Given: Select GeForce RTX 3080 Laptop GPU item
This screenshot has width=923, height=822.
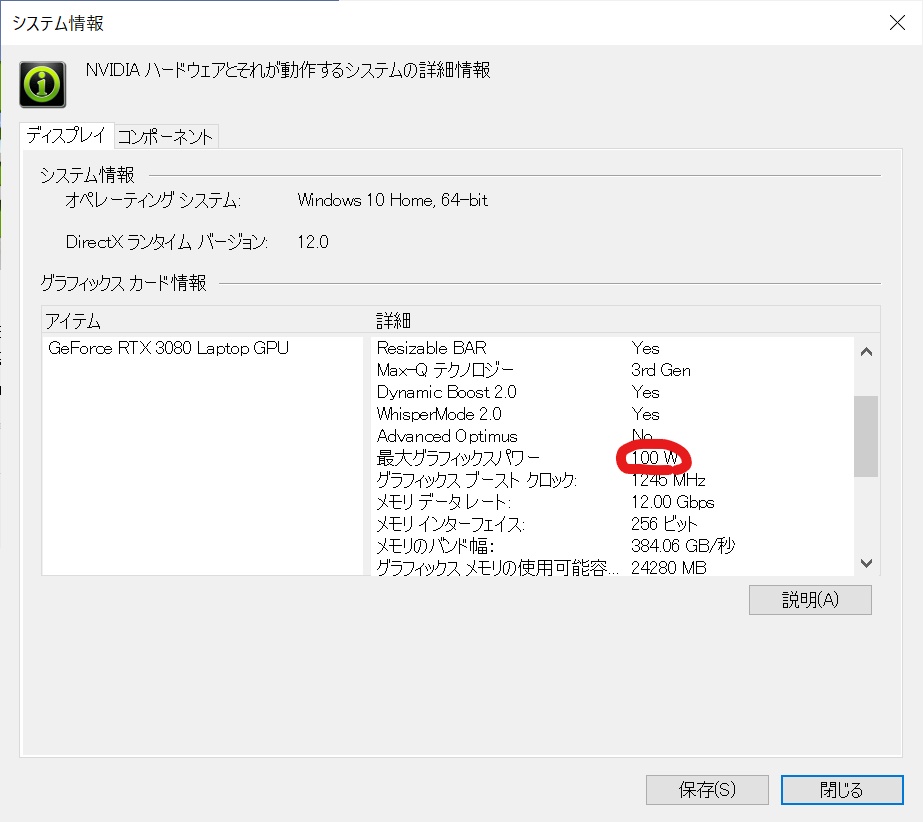Looking at the screenshot, I should click(x=168, y=348).
